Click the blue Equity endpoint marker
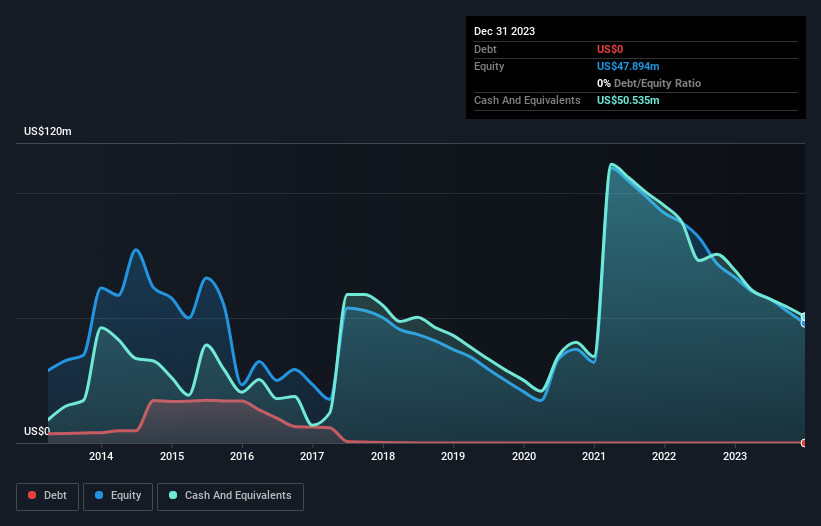Screen dimensions: 821x526 (x=804, y=323)
